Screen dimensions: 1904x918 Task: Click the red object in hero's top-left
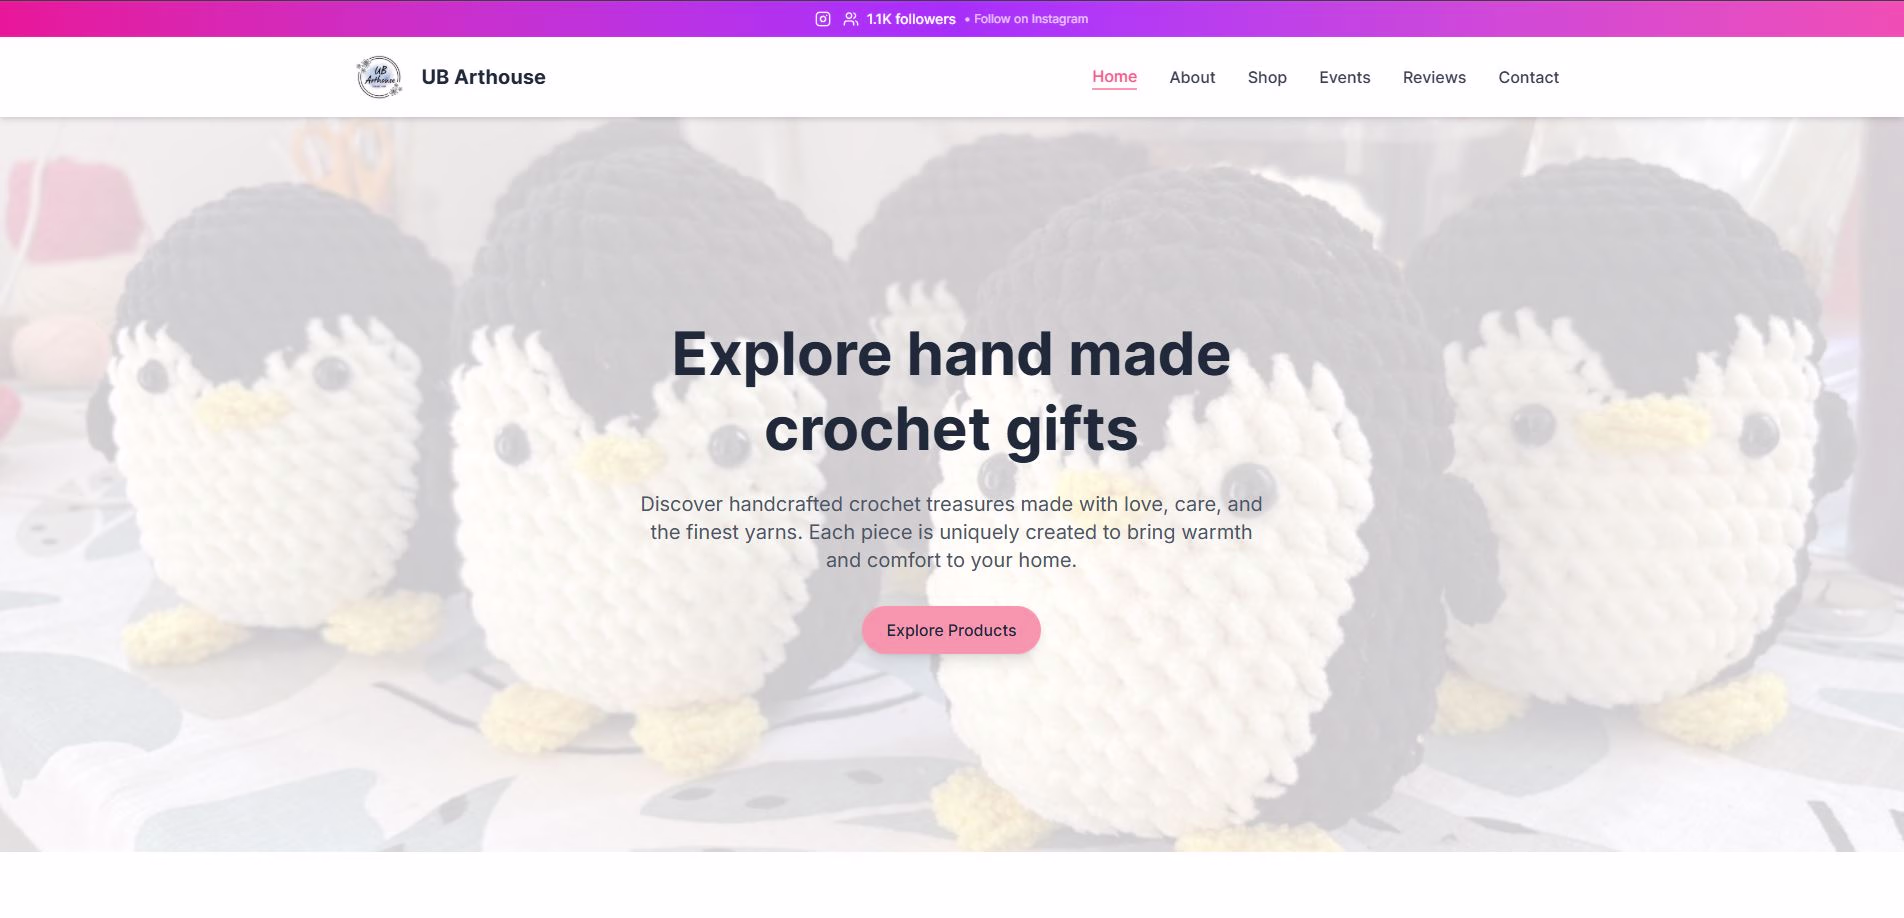[70, 208]
